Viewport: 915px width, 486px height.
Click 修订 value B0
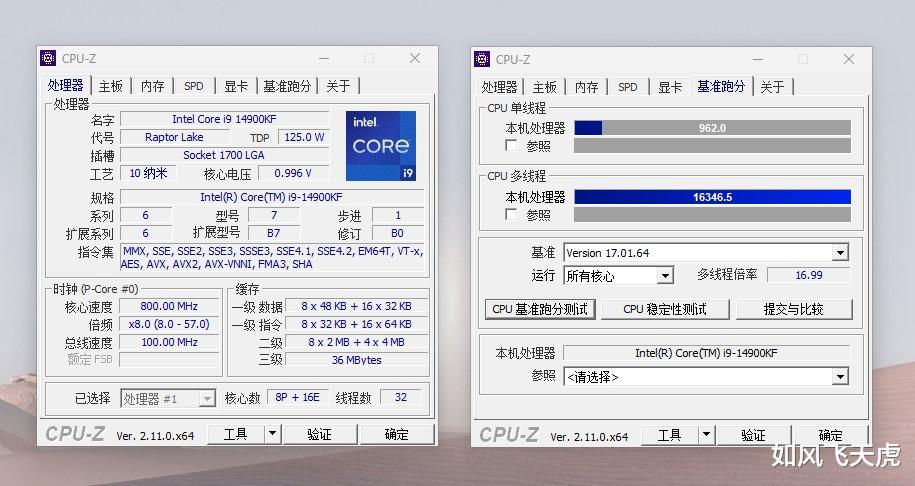pyautogui.click(x=397, y=233)
